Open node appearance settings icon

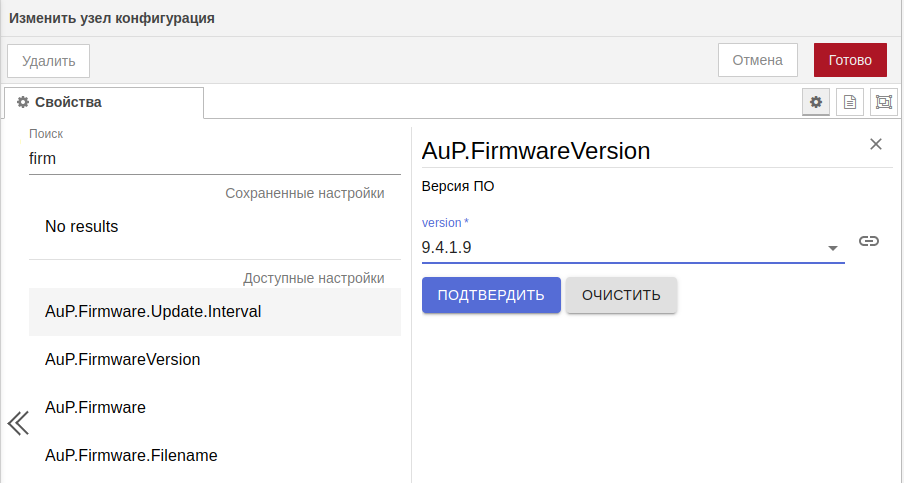click(x=884, y=102)
